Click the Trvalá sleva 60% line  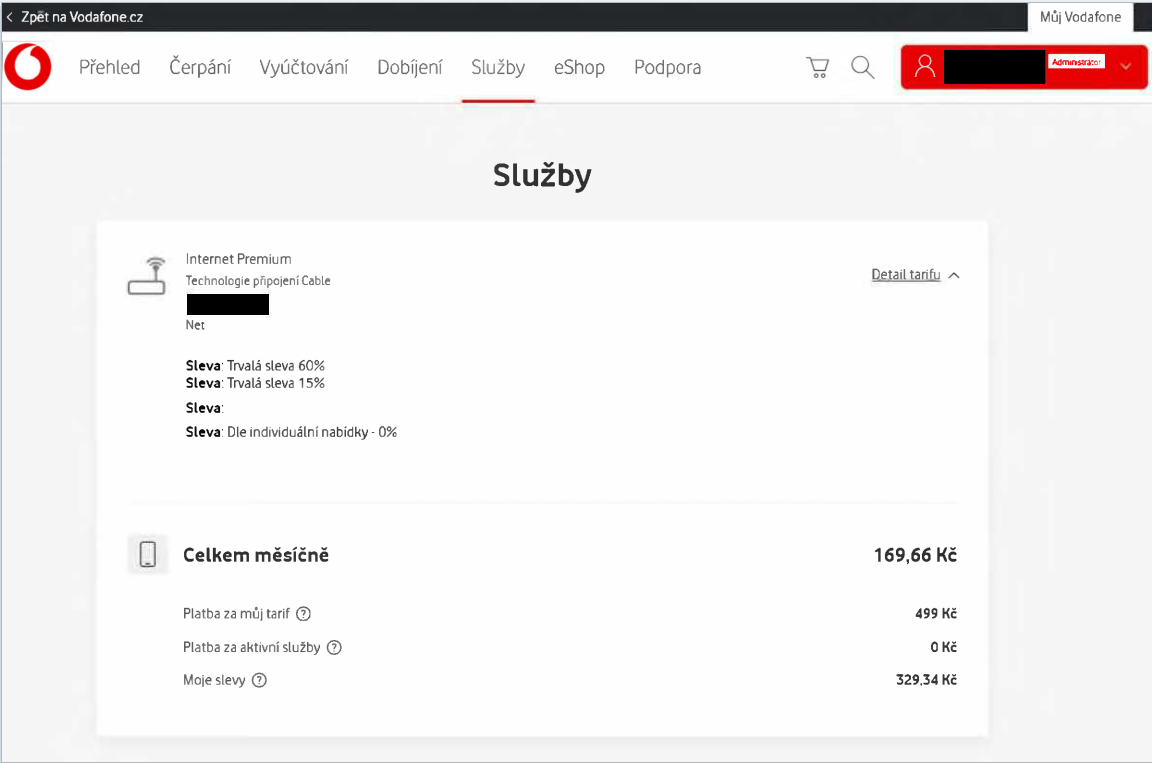tap(255, 366)
